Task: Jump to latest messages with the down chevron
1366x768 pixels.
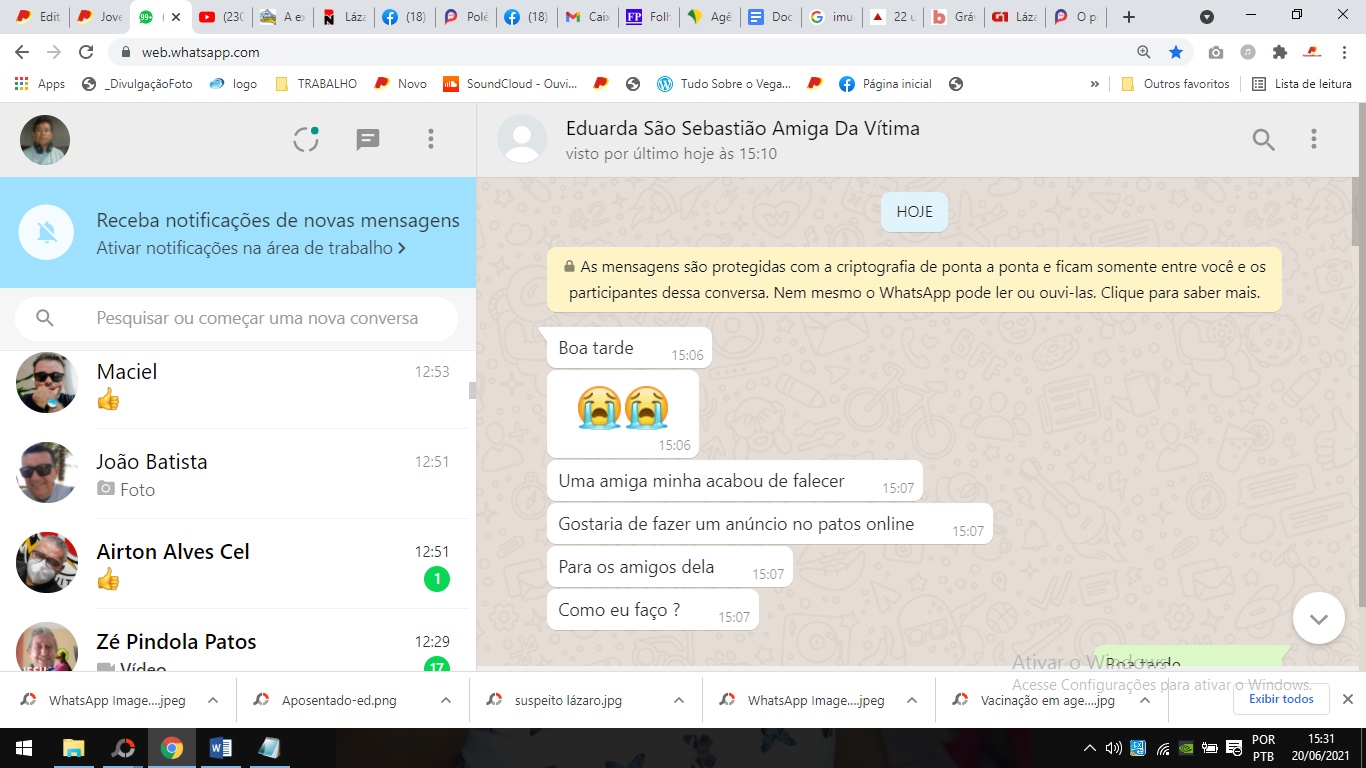Action: (1318, 618)
